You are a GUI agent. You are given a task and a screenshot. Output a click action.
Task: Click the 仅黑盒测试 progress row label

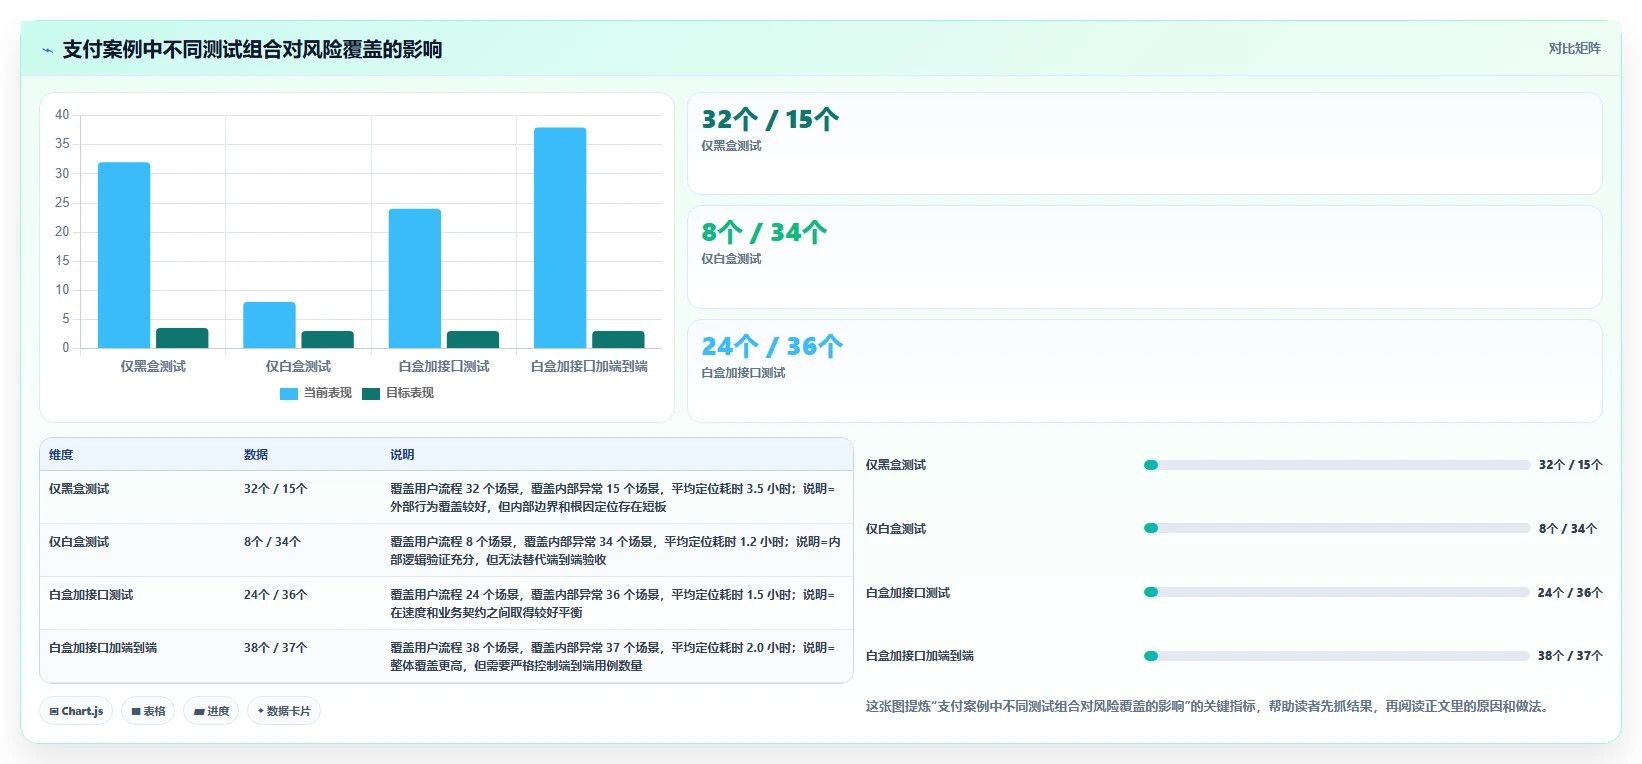coord(896,465)
